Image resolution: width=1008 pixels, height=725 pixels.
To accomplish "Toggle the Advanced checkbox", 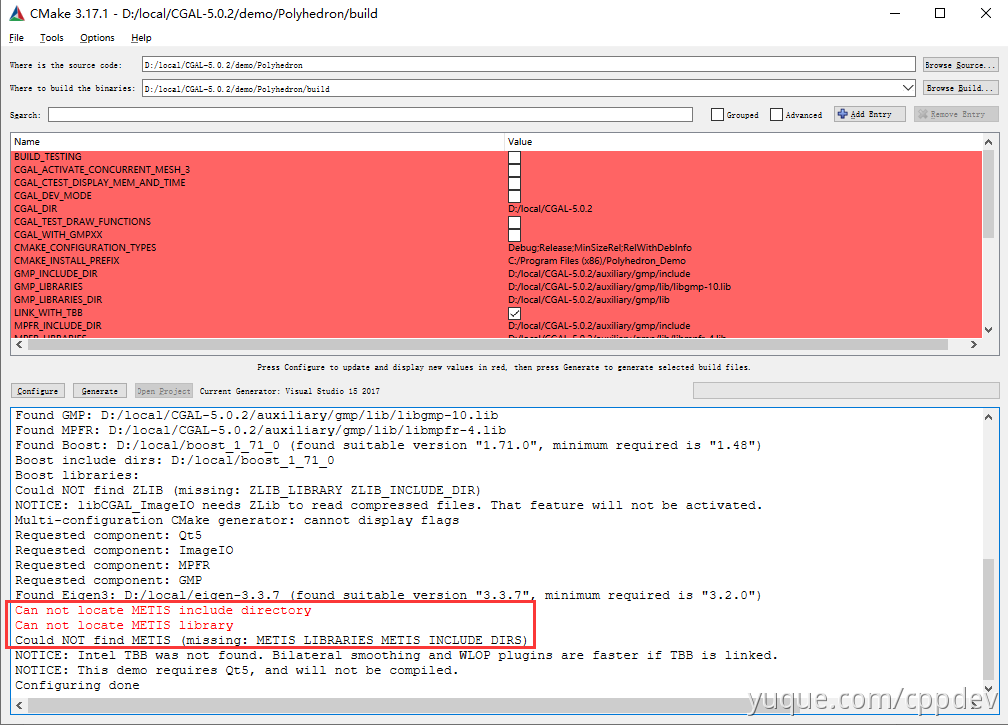I will (x=777, y=114).
